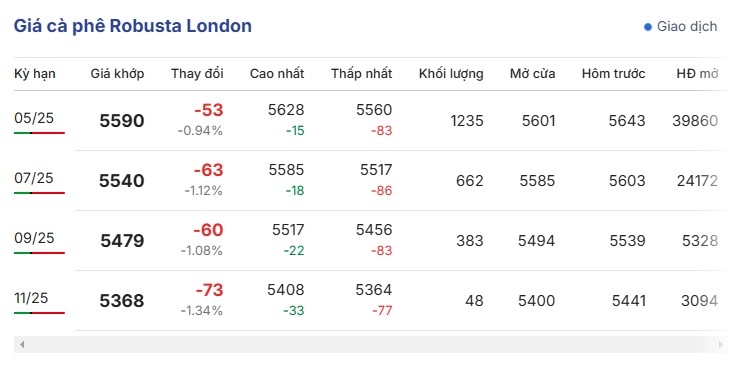Click the horizontal scrollbar track
The height and width of the screenshot is (369, 739).
click(370, 345)
